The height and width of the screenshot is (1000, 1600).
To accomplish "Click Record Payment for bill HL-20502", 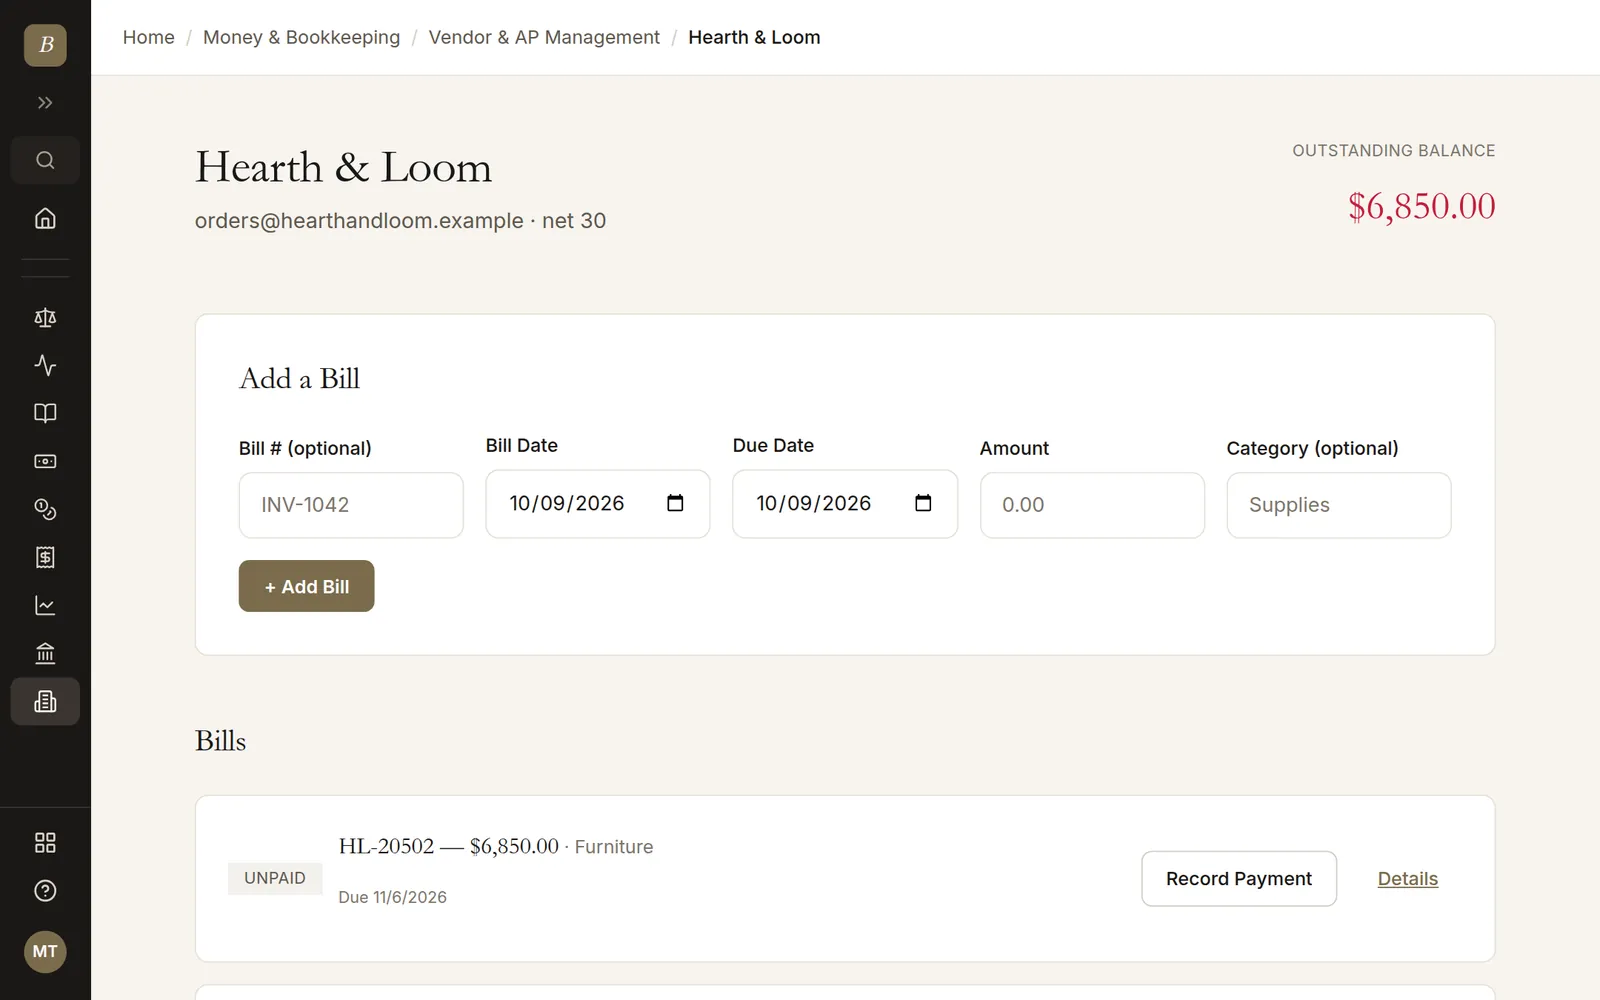I will point(1239,879).
